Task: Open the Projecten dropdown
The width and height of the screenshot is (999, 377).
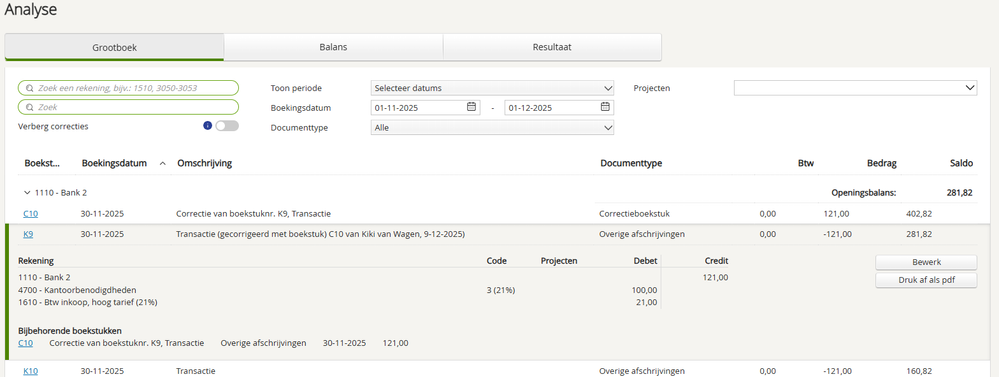Action: point(855,88)
